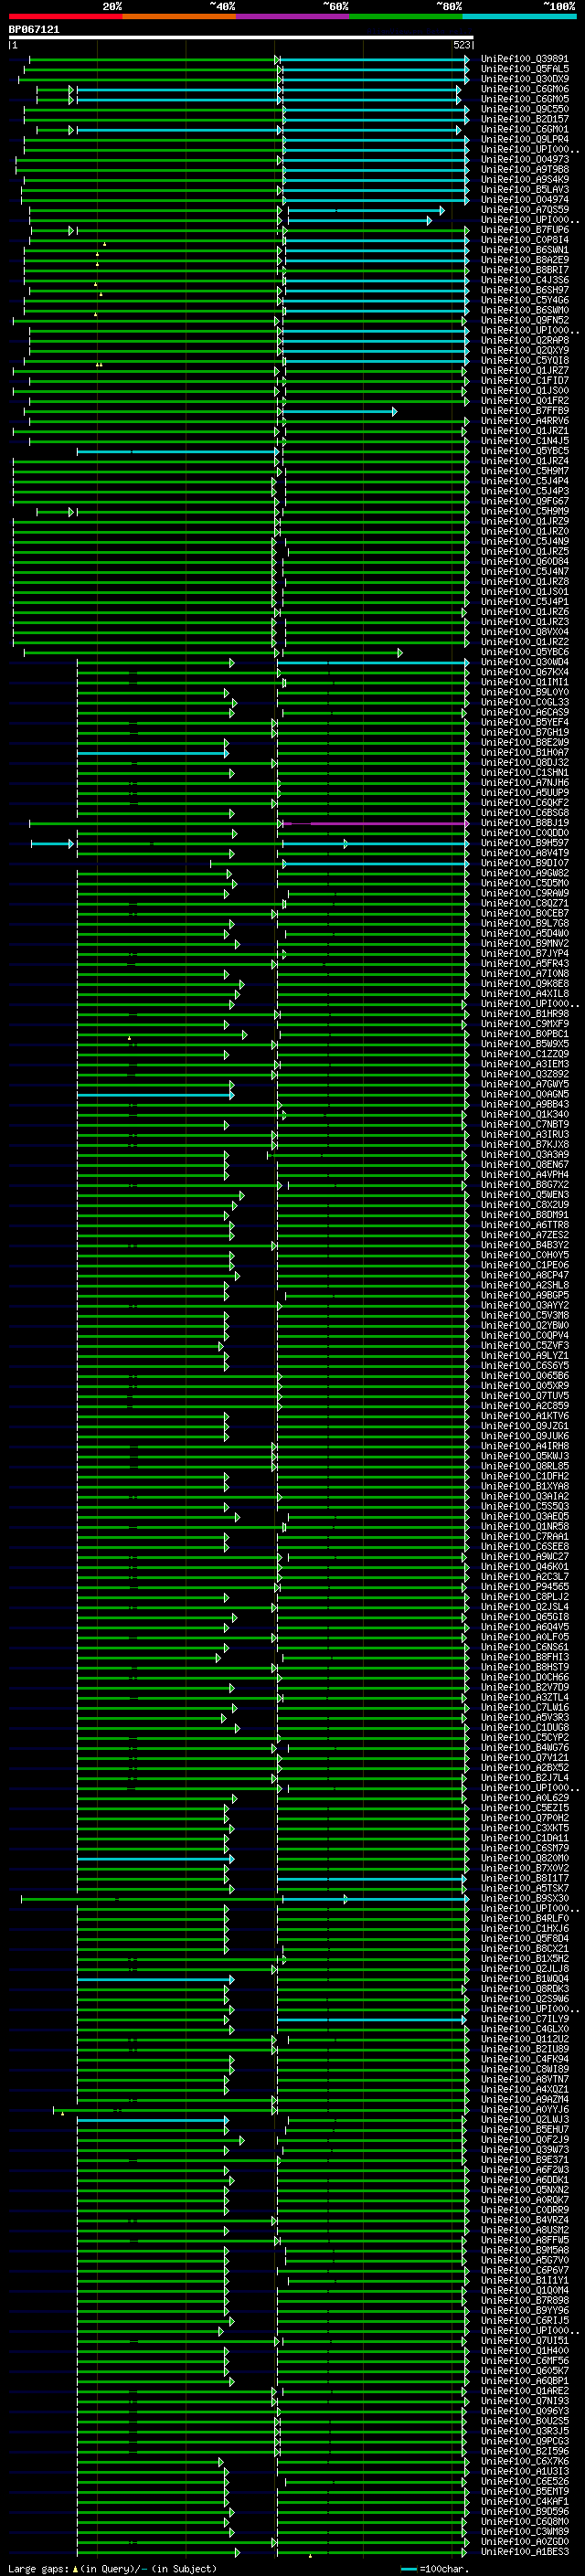The width and height of the screenshot is (585, 2576).
Task: Select the UniRef100_B8A2E9 label
Action: click(525, 260)
